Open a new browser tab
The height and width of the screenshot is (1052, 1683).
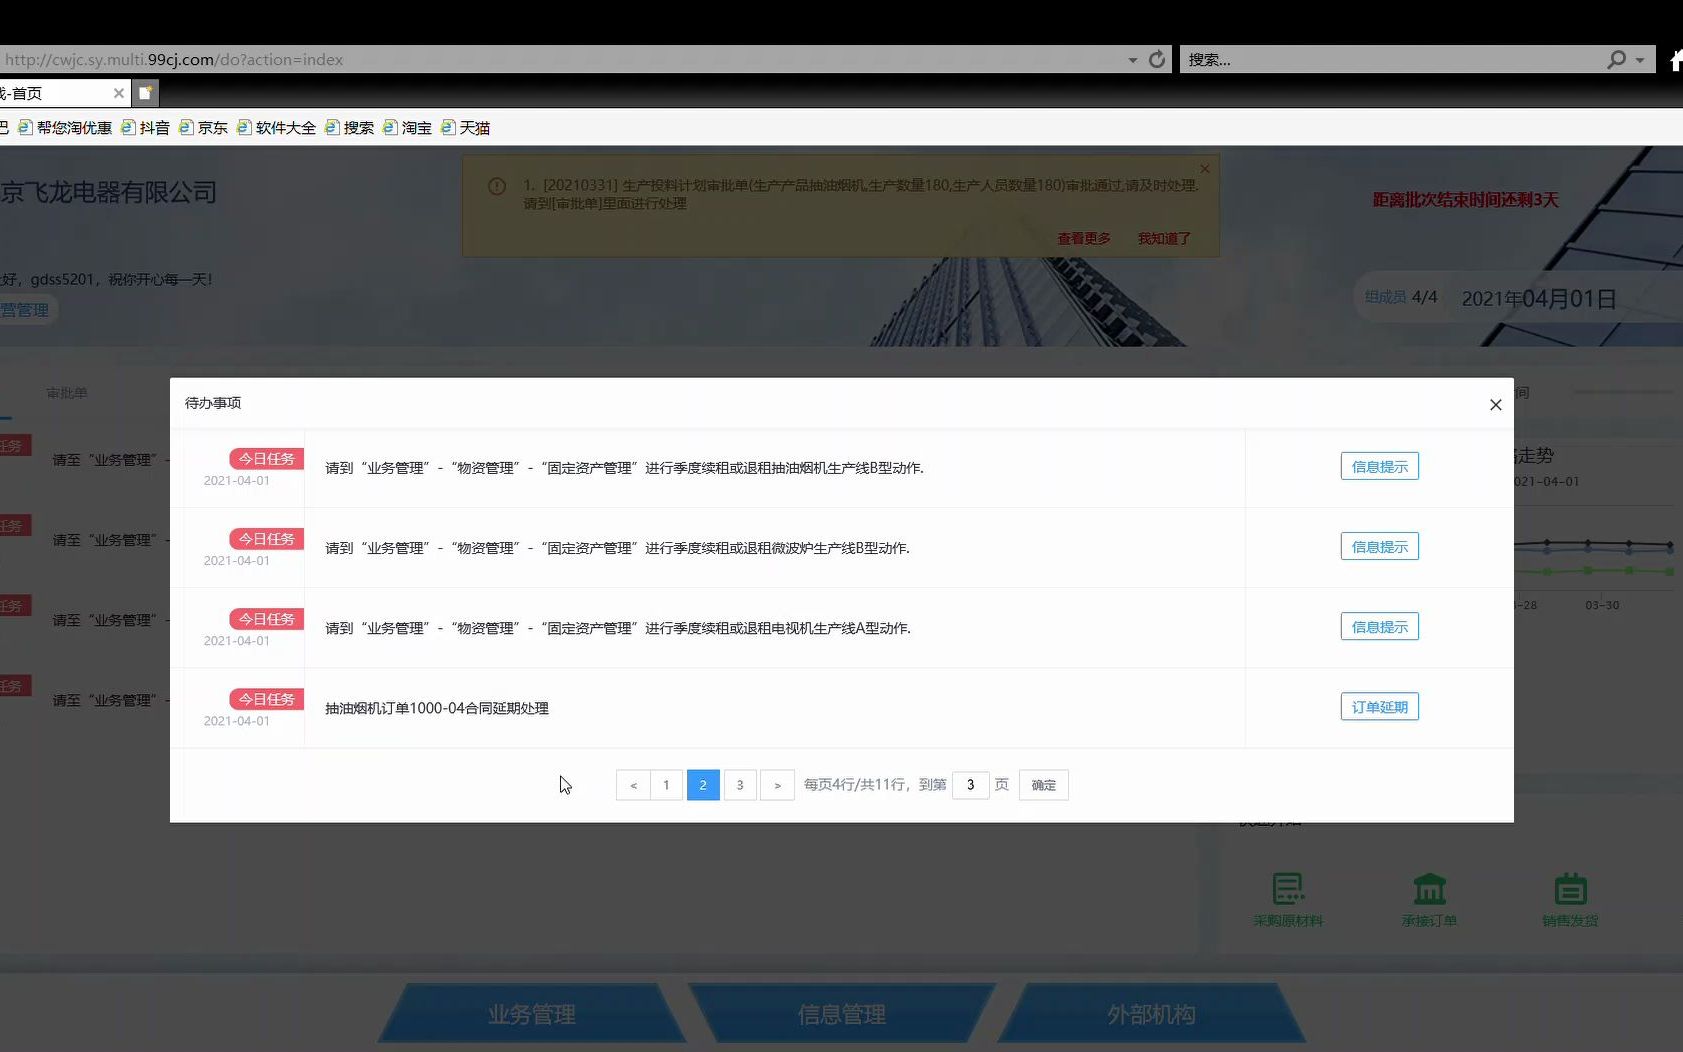click(145, 93)
